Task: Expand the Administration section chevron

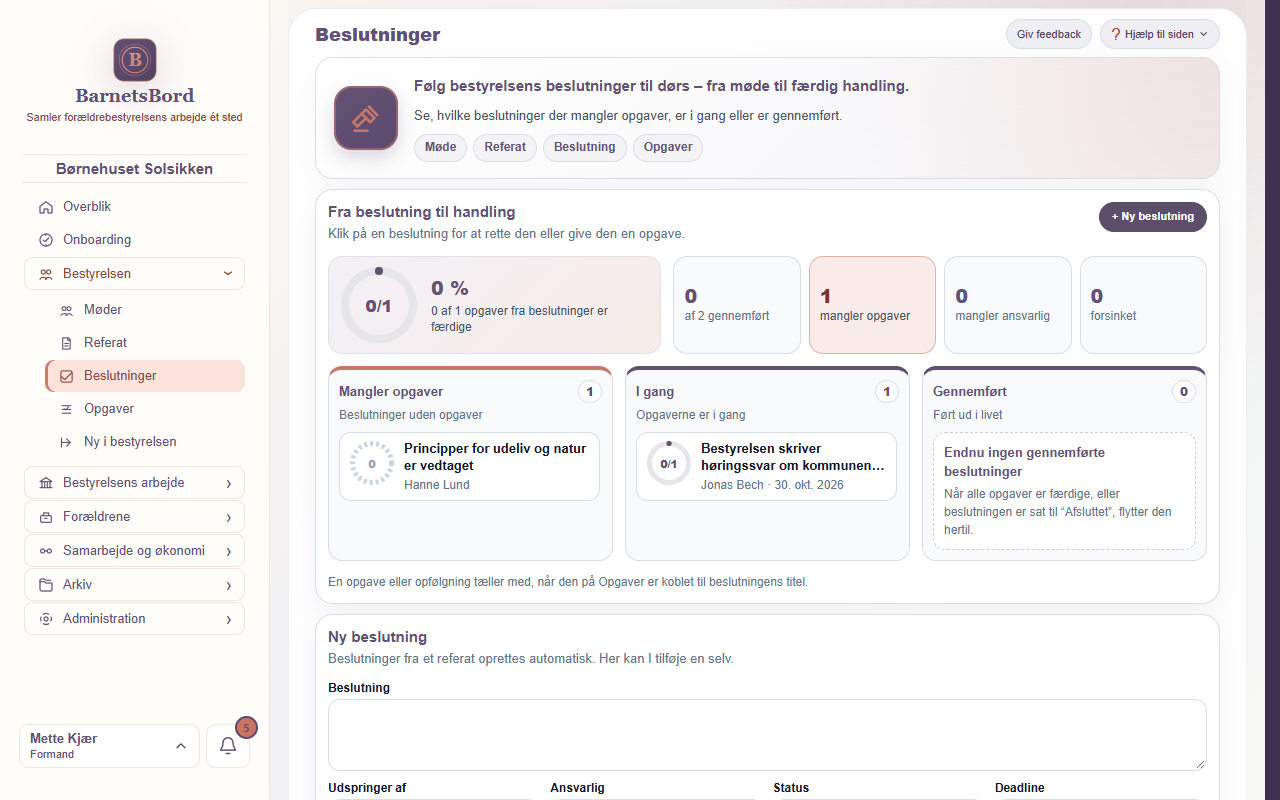Action: click(x=228, y=619)
